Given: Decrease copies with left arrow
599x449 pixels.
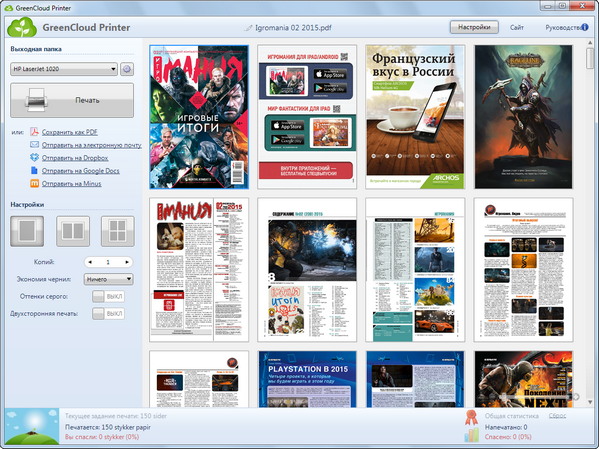Looking at the screenshot, I should pyautogui.click(x=90, y=262).
